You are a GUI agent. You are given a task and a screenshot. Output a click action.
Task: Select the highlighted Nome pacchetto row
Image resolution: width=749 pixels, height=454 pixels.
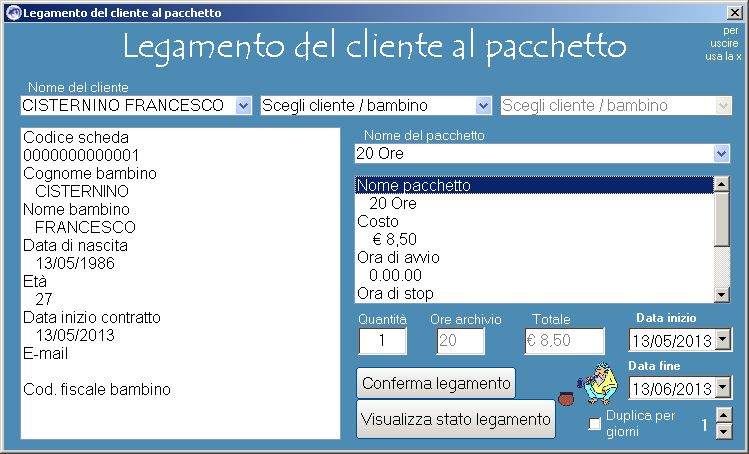point(534,185)
